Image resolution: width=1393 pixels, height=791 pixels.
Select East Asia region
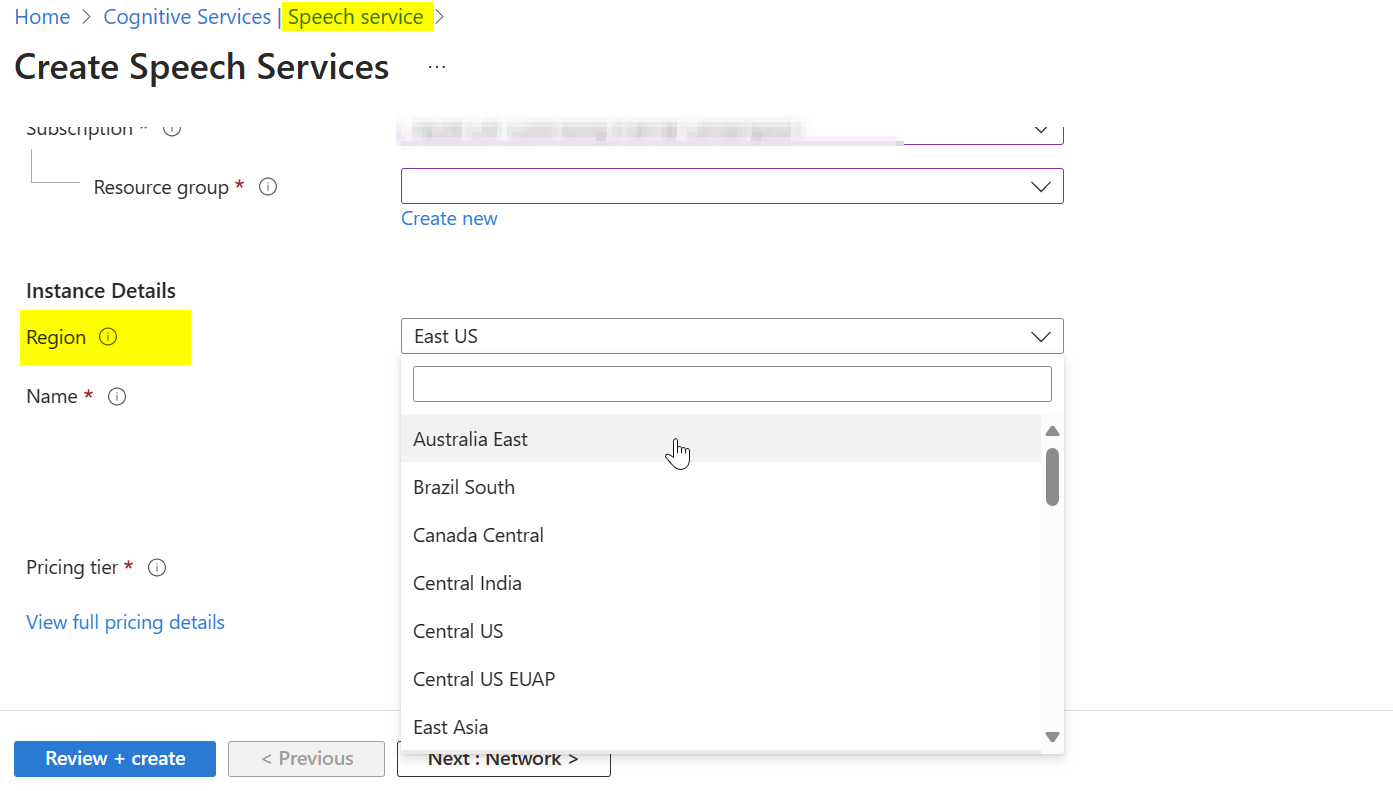[x=721, y=727]
